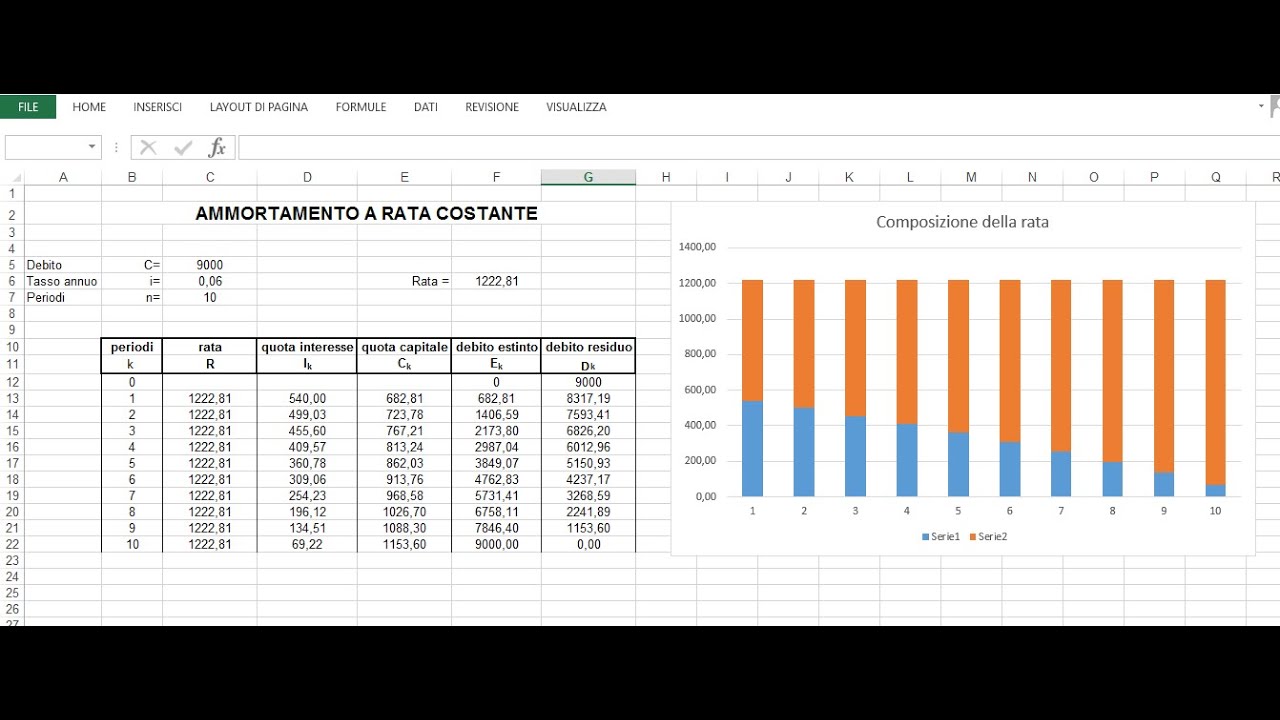Image resolution: width=1280 pixels, height=720 pixels.
Task: Select the 'Rata =' label cell
Action: (404, 281)
